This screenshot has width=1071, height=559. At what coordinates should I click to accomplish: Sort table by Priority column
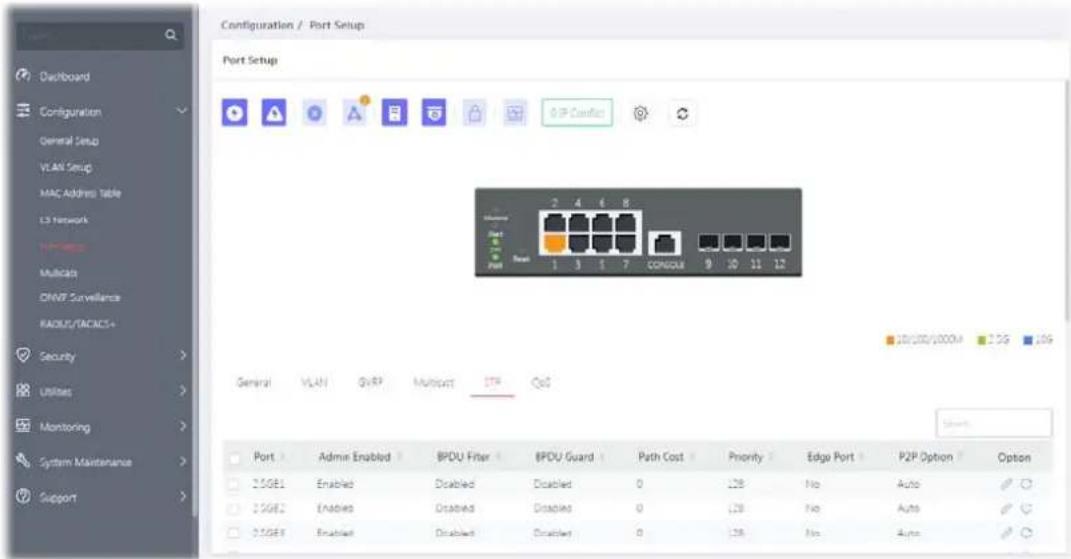[750, 456]
